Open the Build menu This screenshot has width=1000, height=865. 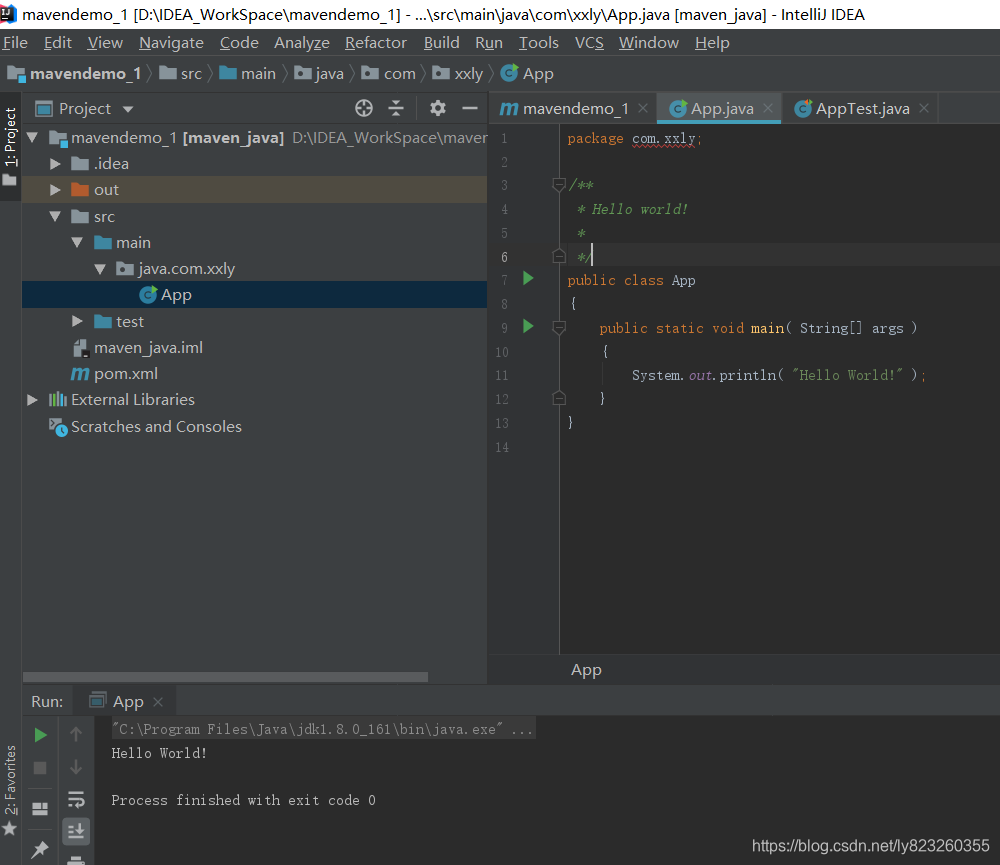click(x=441, y=43)
